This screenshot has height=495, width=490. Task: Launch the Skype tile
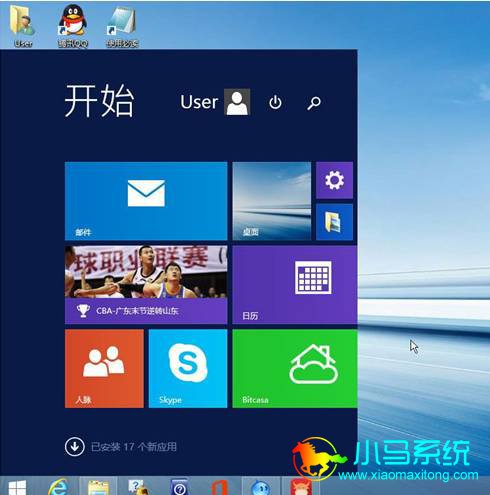[188, 368]
